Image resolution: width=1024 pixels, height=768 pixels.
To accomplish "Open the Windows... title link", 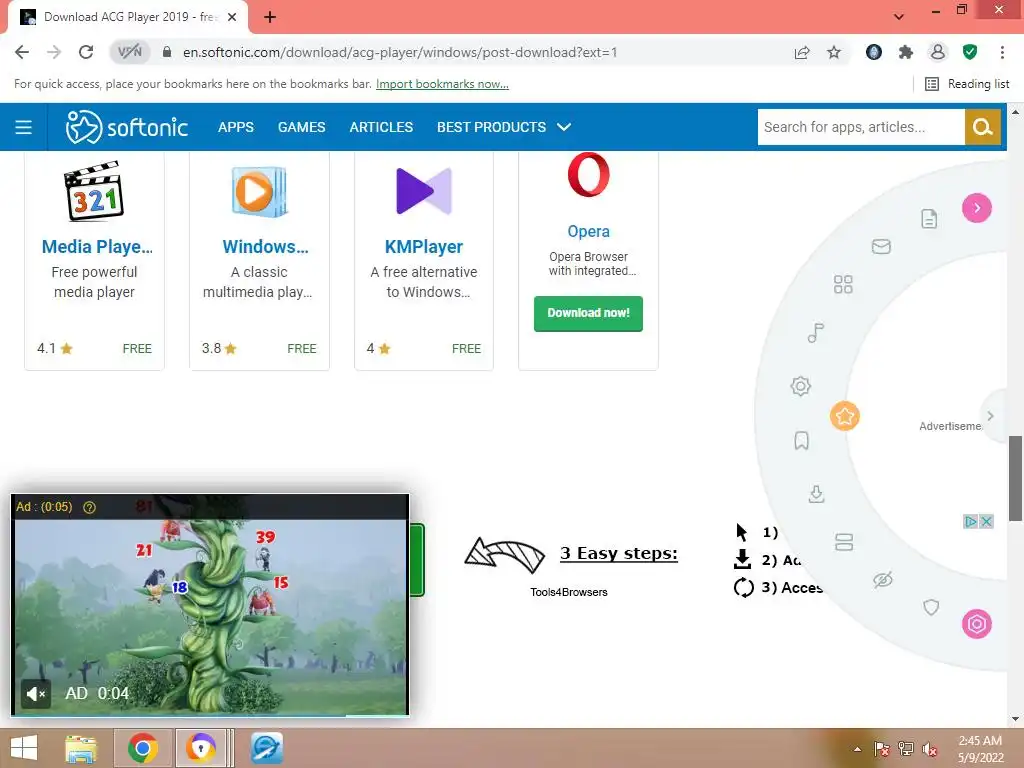I will click(265, 246).
